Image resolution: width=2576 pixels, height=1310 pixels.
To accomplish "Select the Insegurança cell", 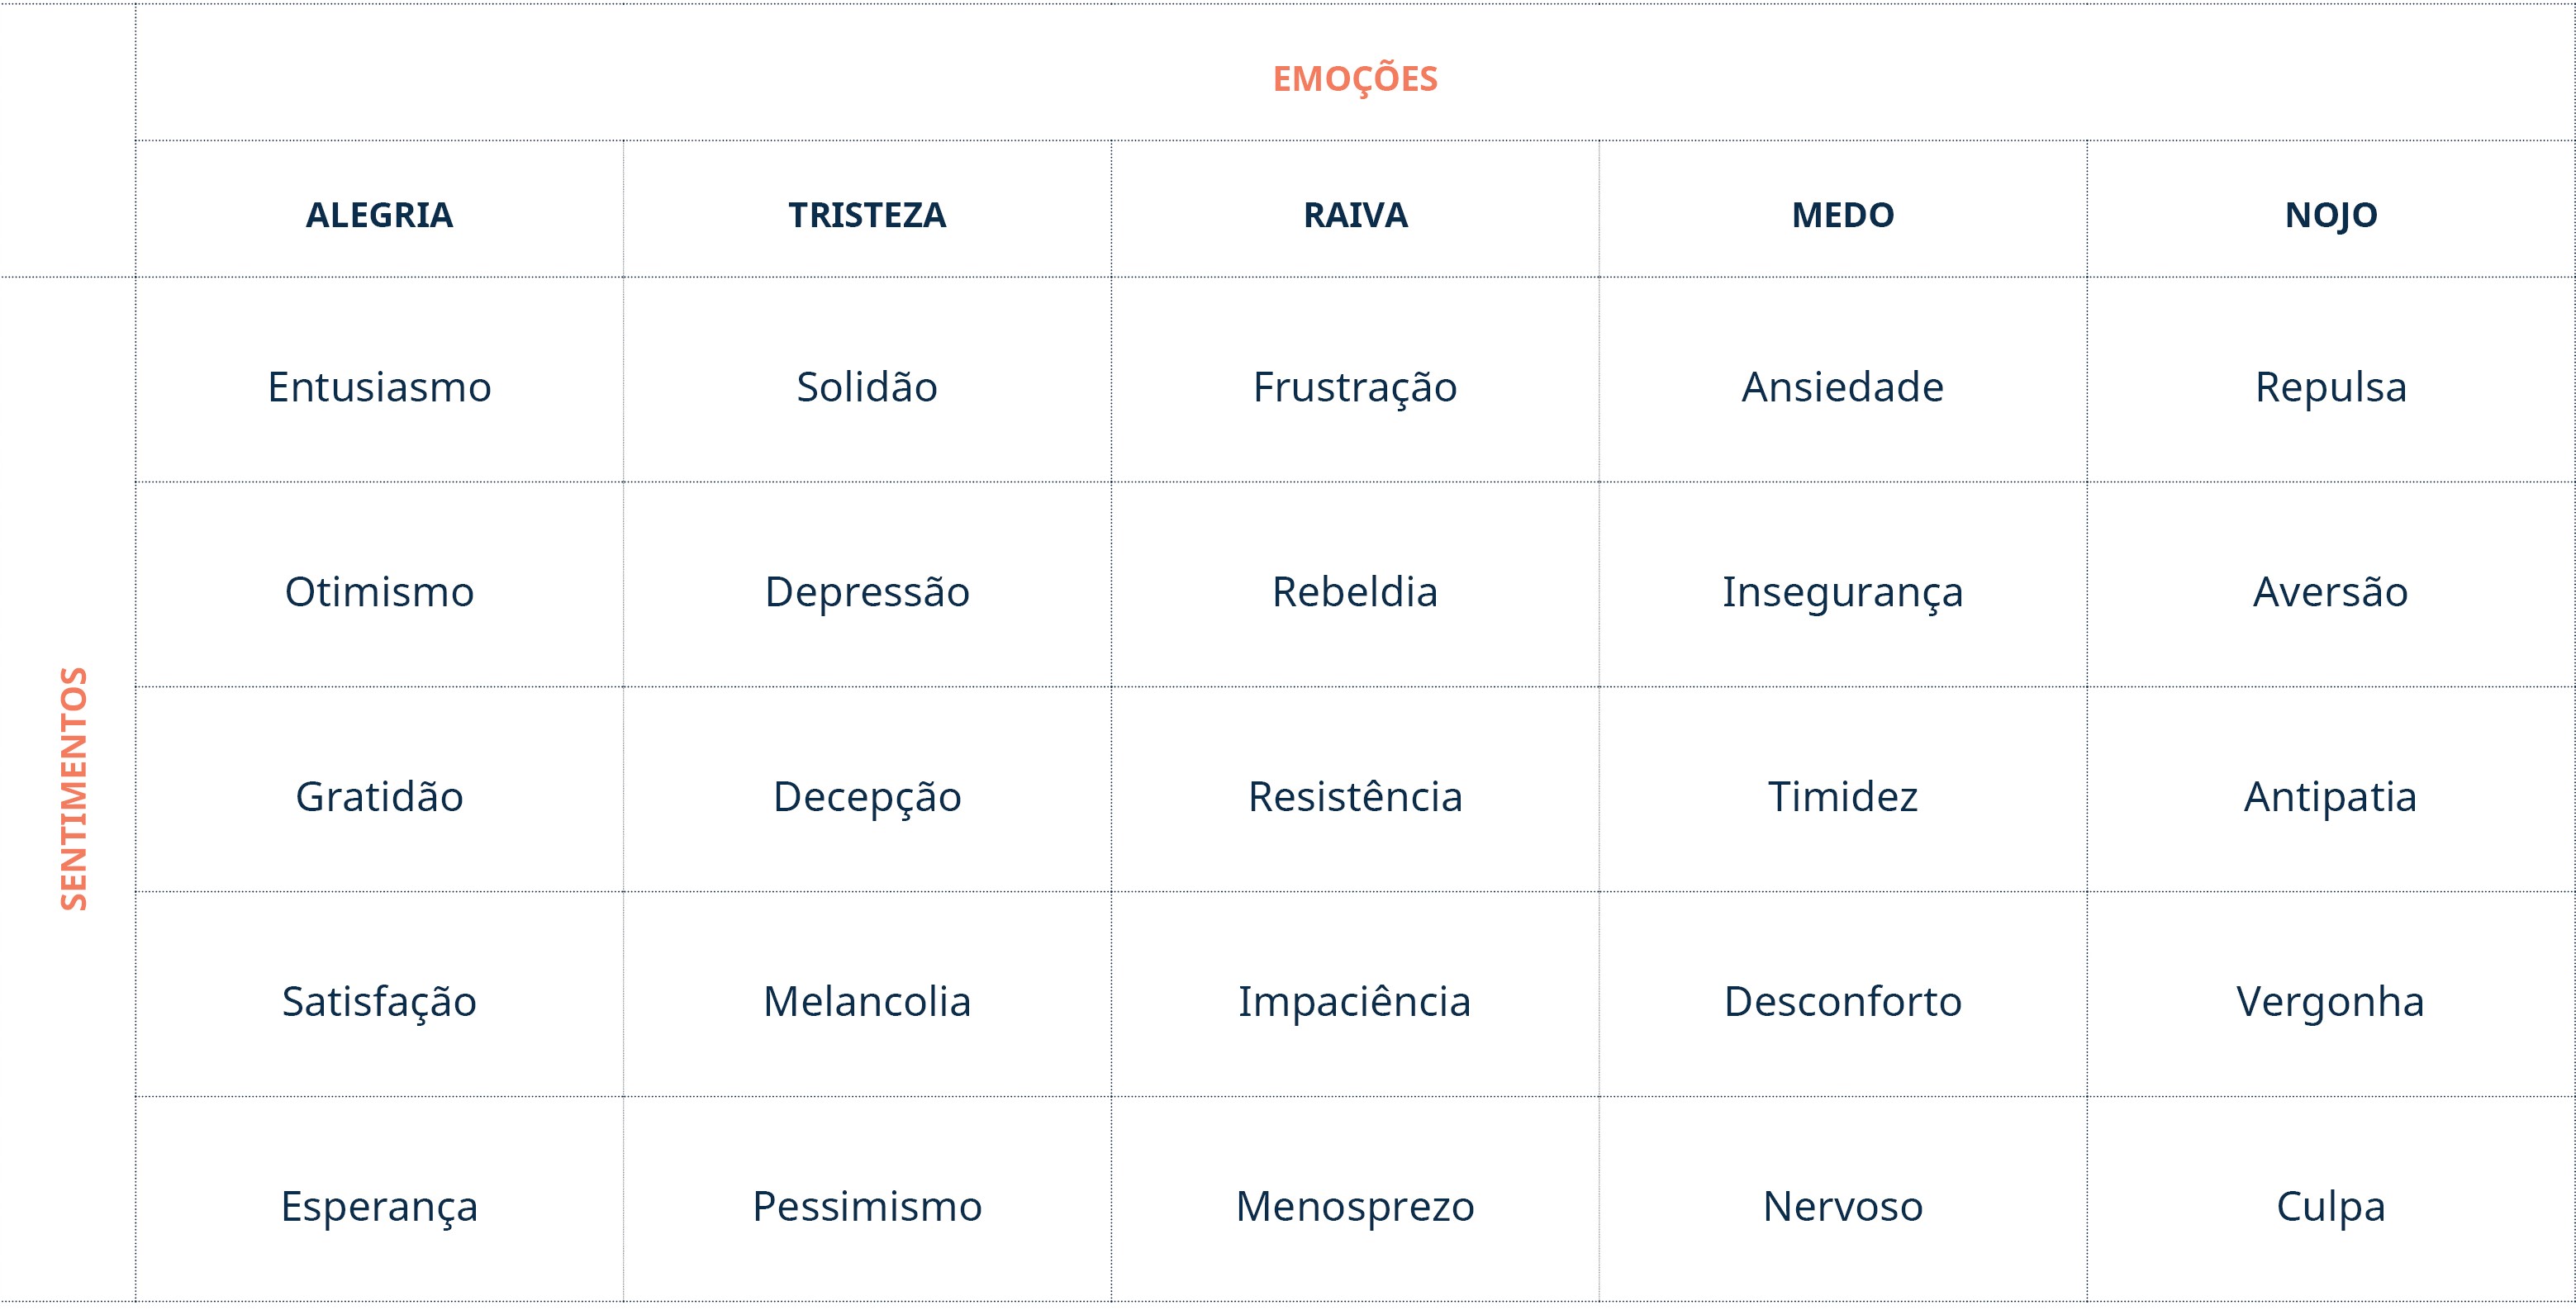I will click(1843, 593).
